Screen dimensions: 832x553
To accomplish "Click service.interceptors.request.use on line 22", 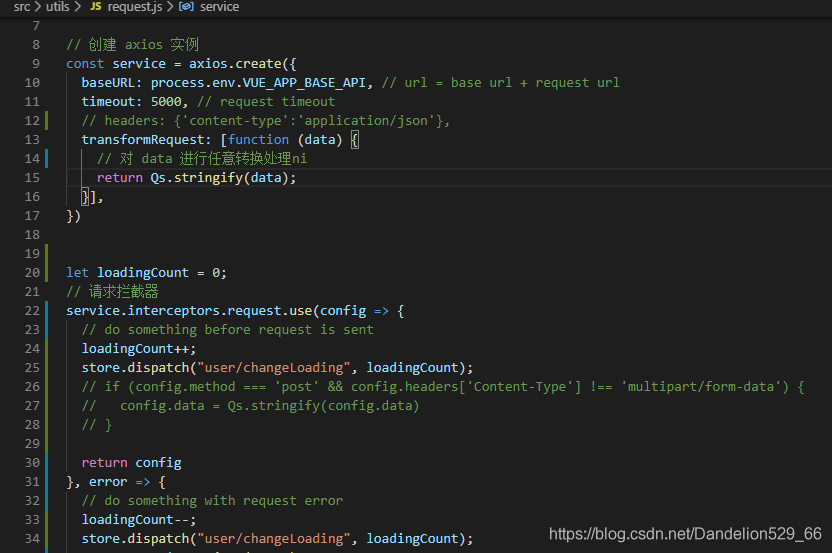I will 188,311.
